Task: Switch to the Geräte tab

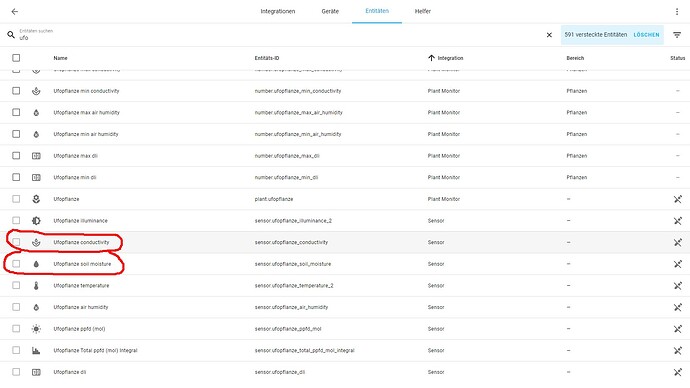Action: pos(330,11)
